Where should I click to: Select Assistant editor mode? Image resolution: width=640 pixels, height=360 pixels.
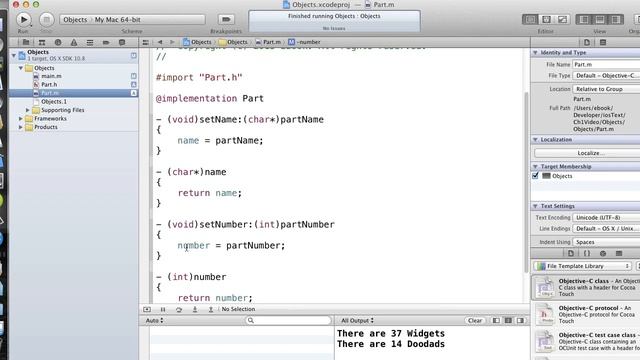coord(546,19)
